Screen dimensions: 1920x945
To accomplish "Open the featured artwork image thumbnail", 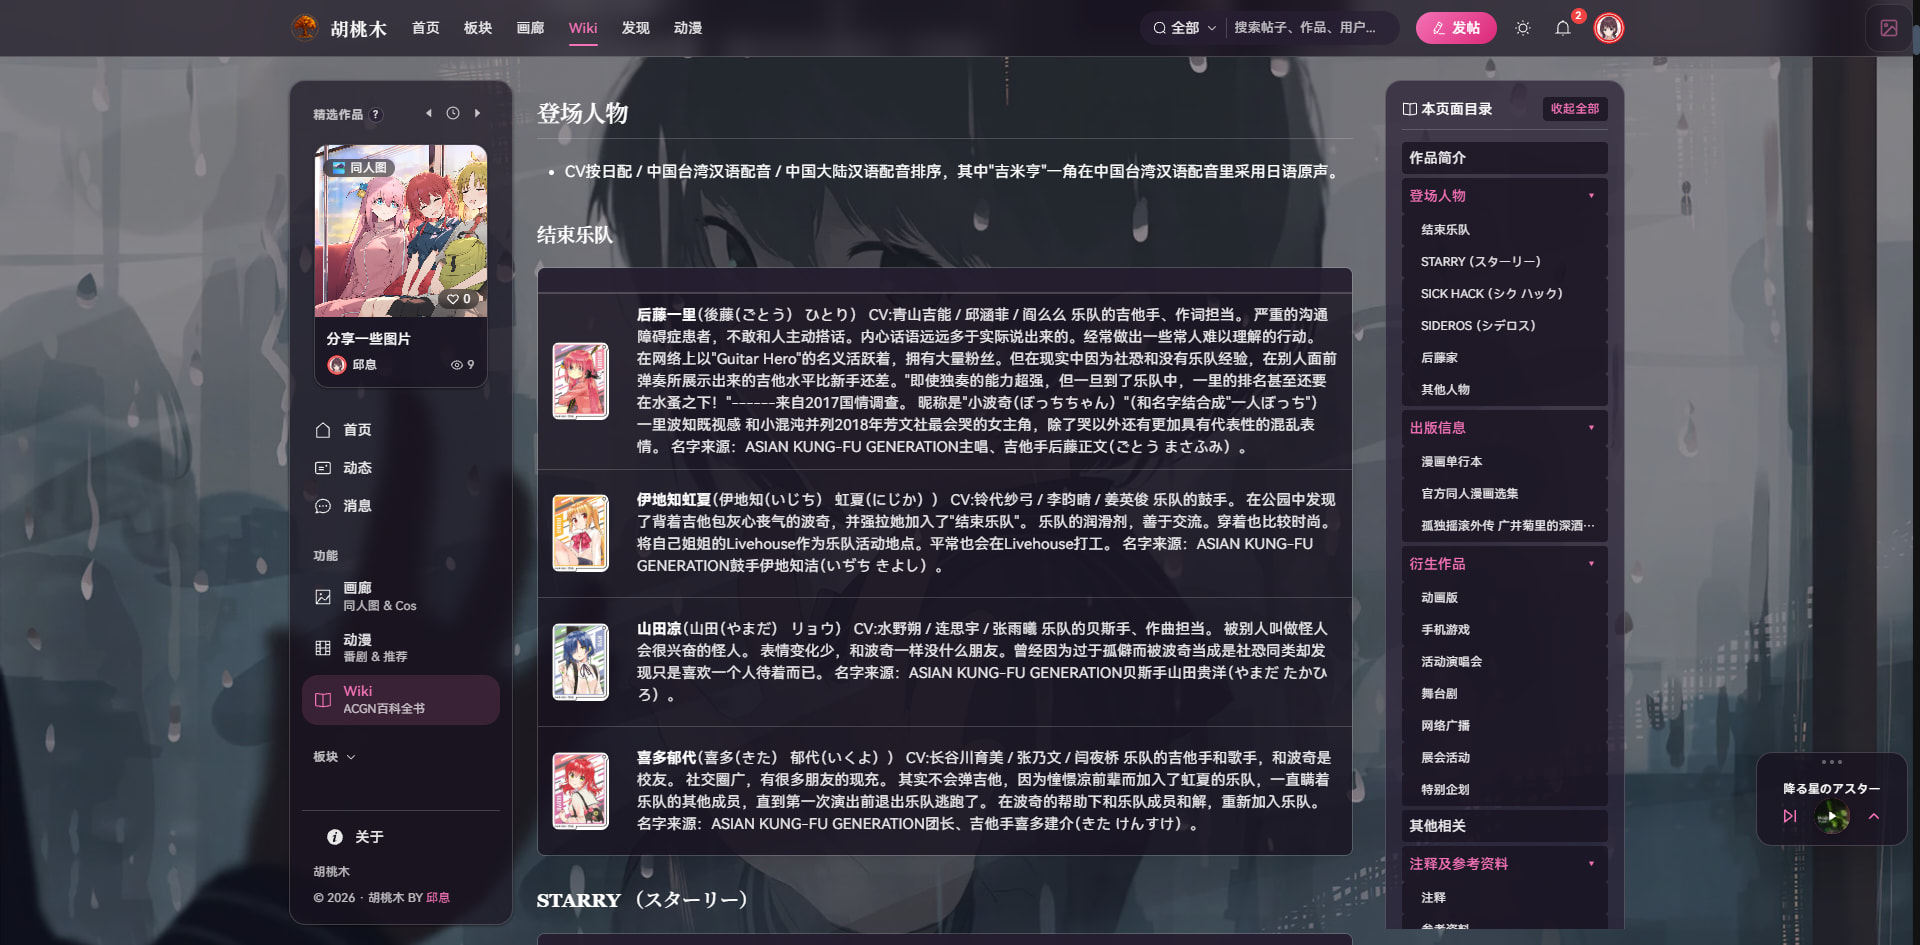I will 401,231.
